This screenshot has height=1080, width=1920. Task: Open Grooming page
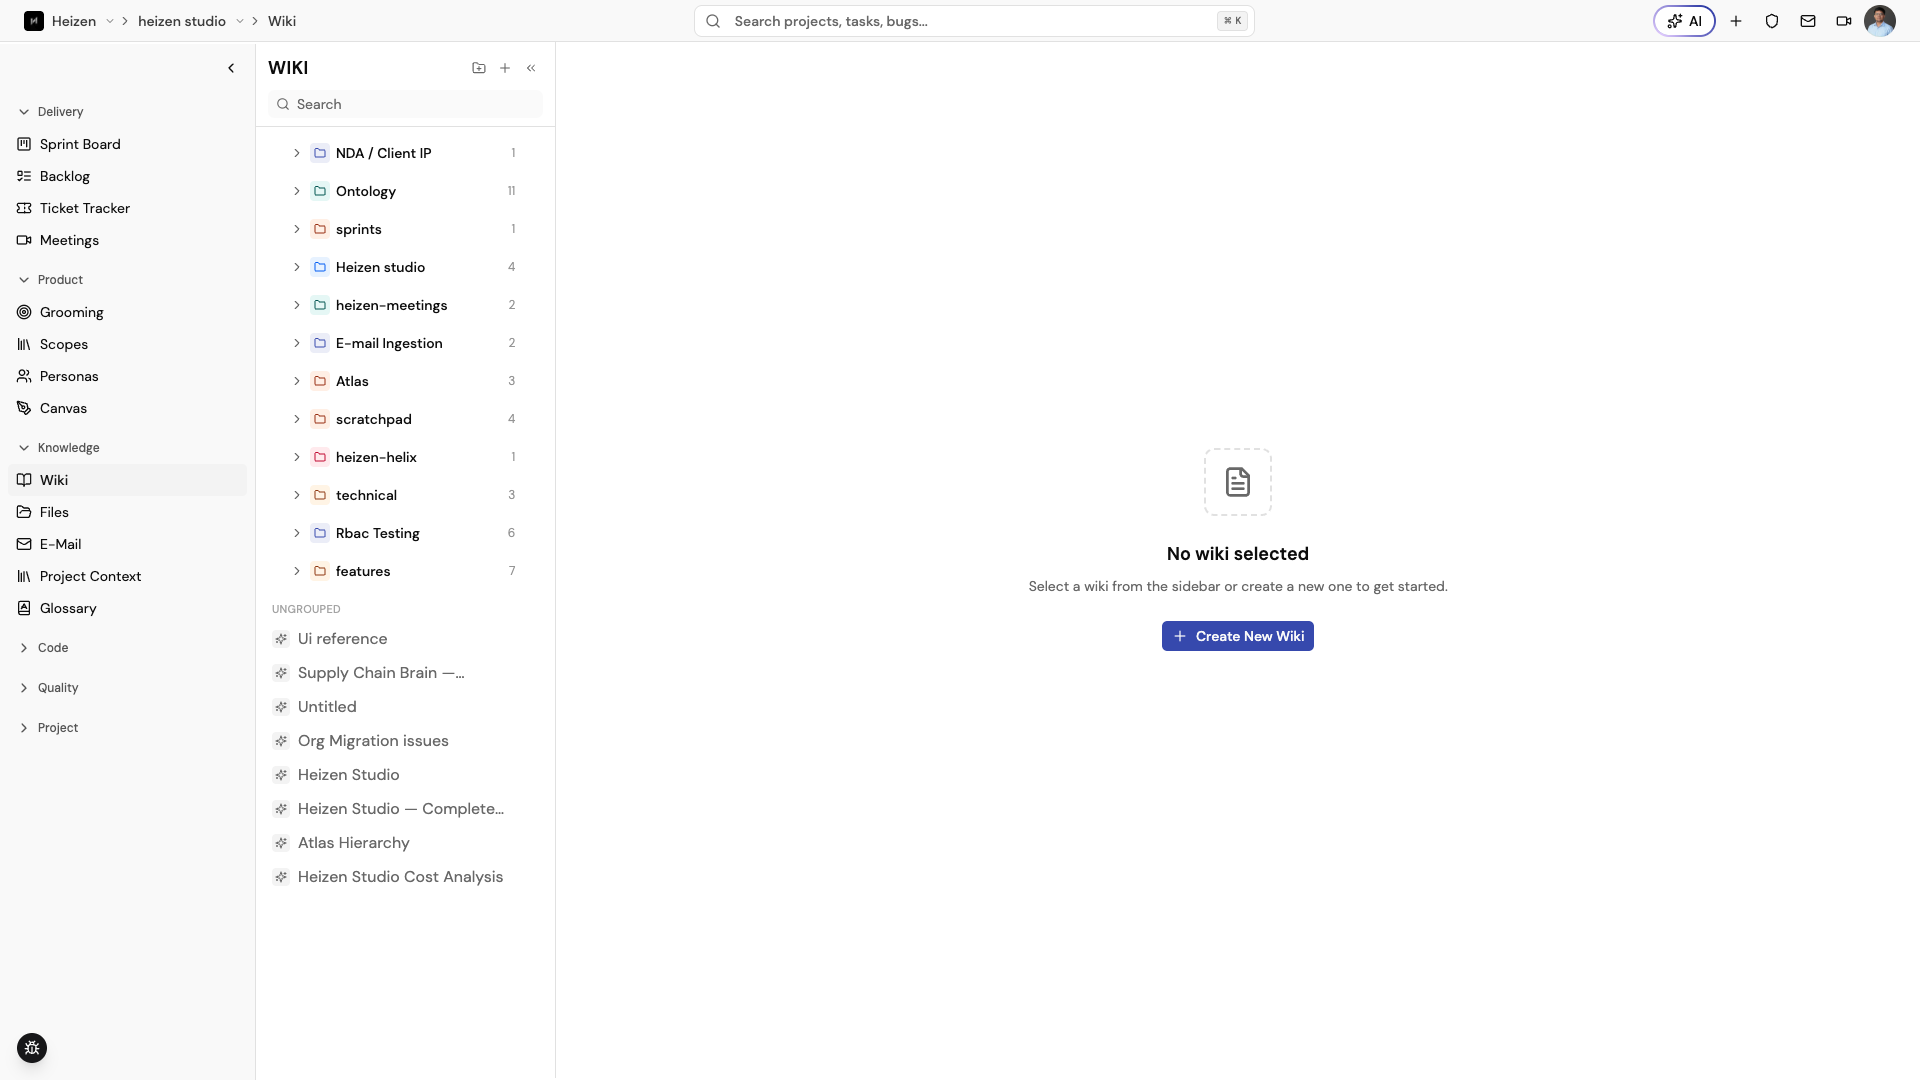pos(127,312)
